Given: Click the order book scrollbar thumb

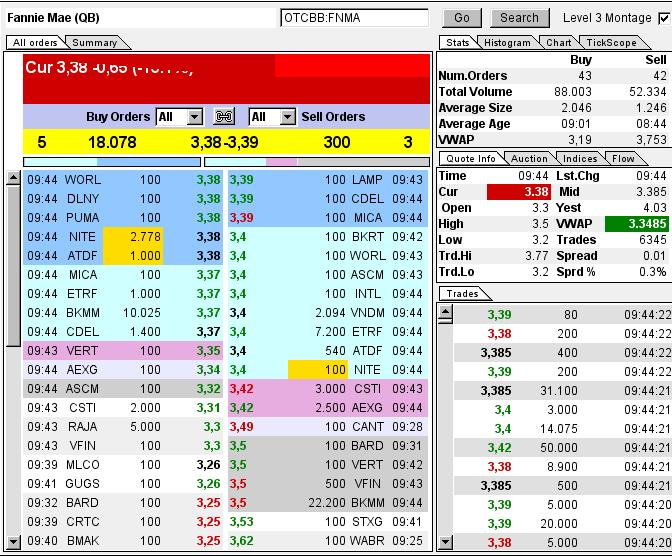Looking at the screenshot, I should tap(14, 265).
